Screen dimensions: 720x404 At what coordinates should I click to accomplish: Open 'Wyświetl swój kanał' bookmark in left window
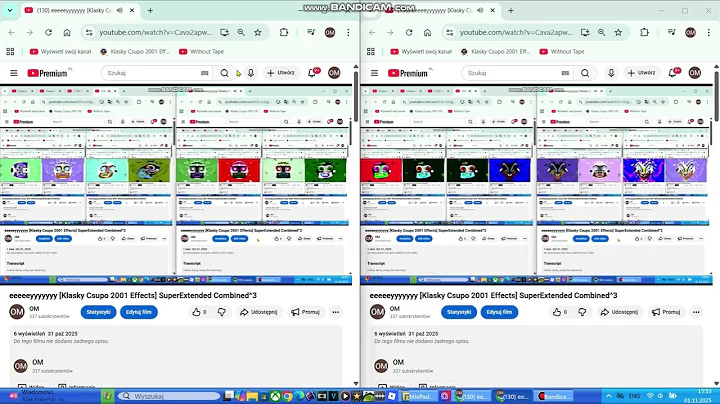60,51
